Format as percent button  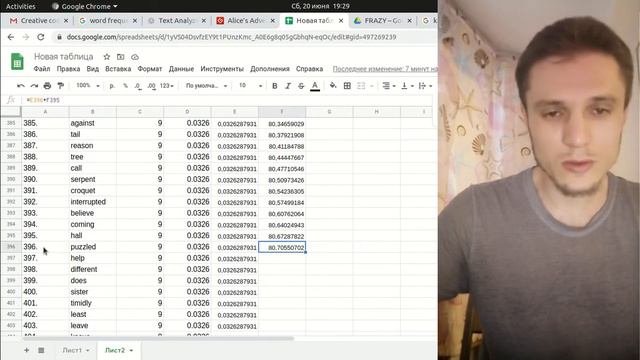point(125,86)
